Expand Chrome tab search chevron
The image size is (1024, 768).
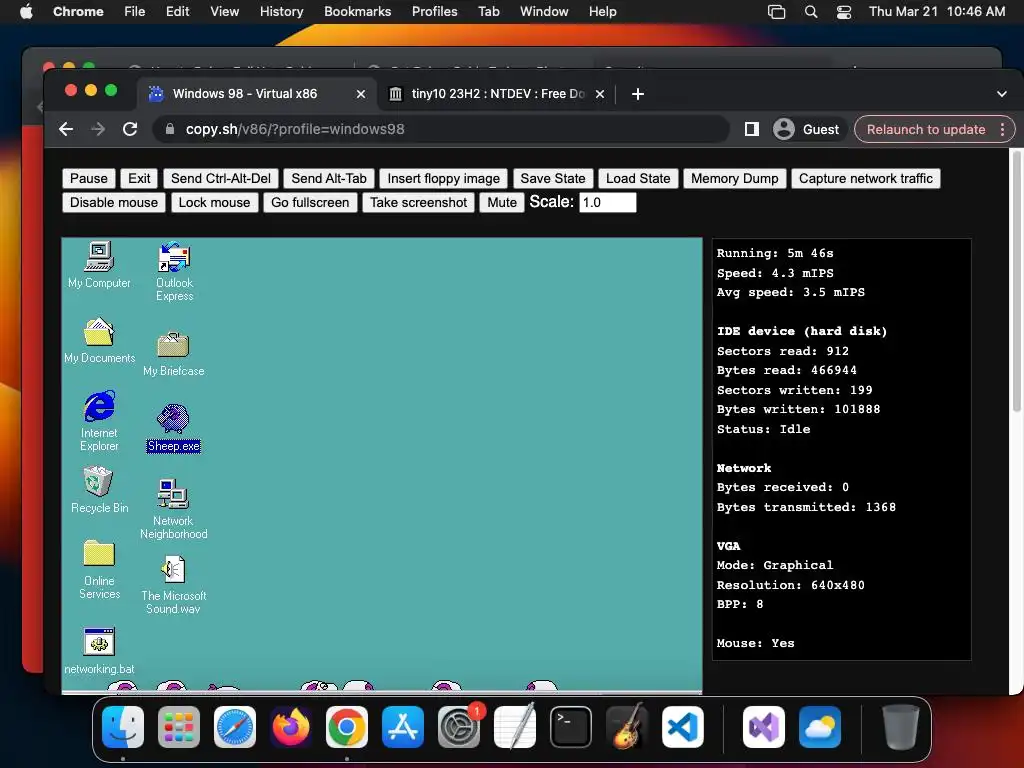point(1002,94)
